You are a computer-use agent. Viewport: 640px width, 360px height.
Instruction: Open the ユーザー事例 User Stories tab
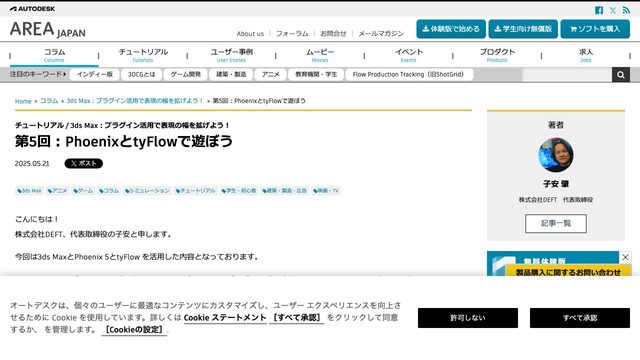pos(231,55)
